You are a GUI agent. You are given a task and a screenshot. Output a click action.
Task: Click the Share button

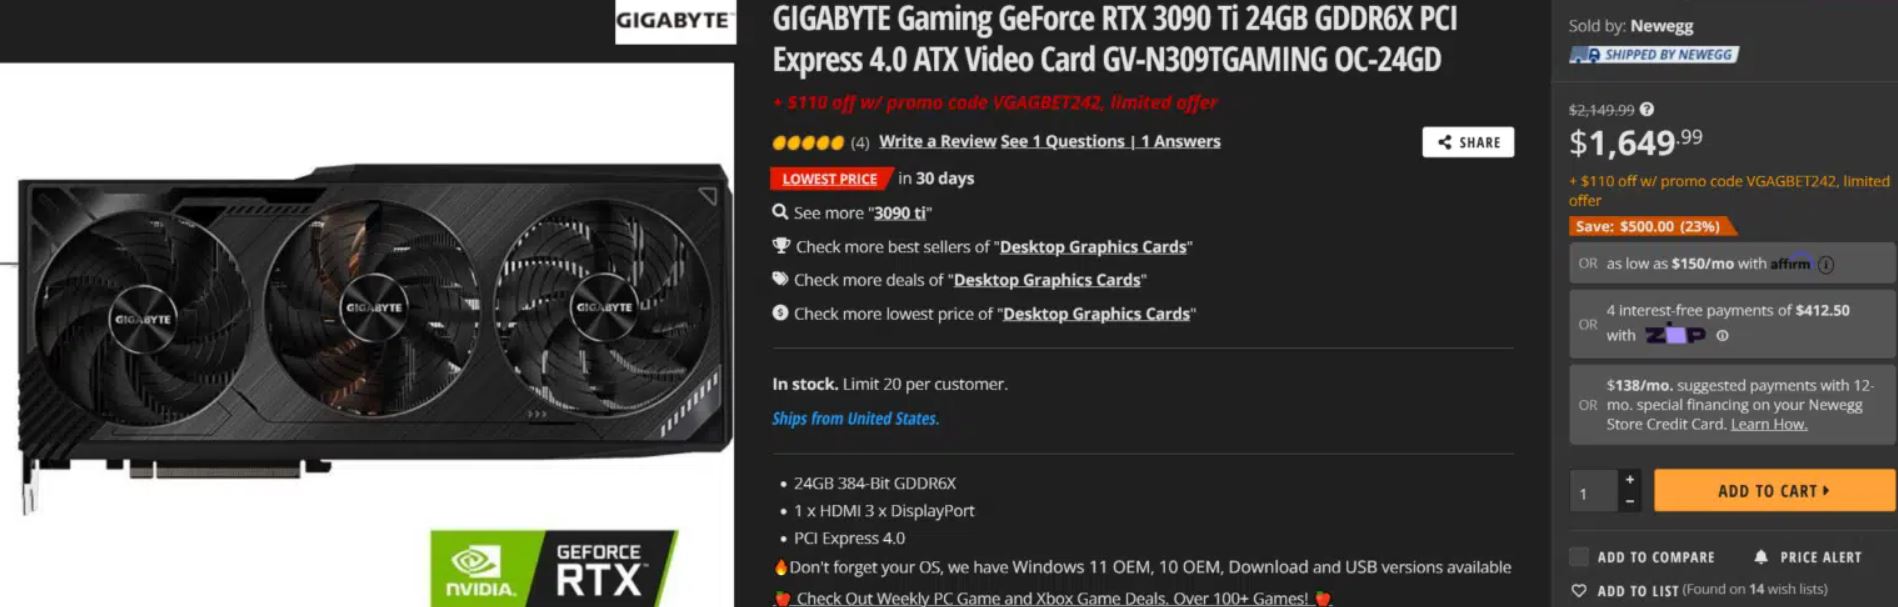[1468, 142]
